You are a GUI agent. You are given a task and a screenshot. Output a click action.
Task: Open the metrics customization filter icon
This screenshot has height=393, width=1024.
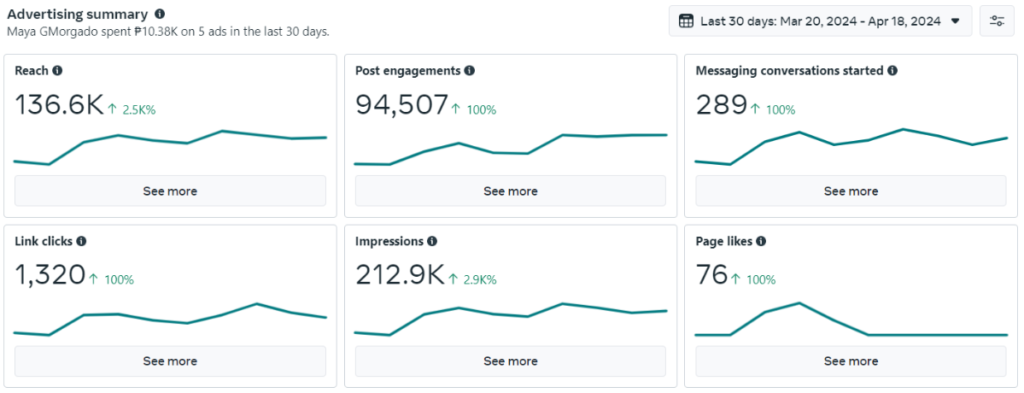click(997, 21)
